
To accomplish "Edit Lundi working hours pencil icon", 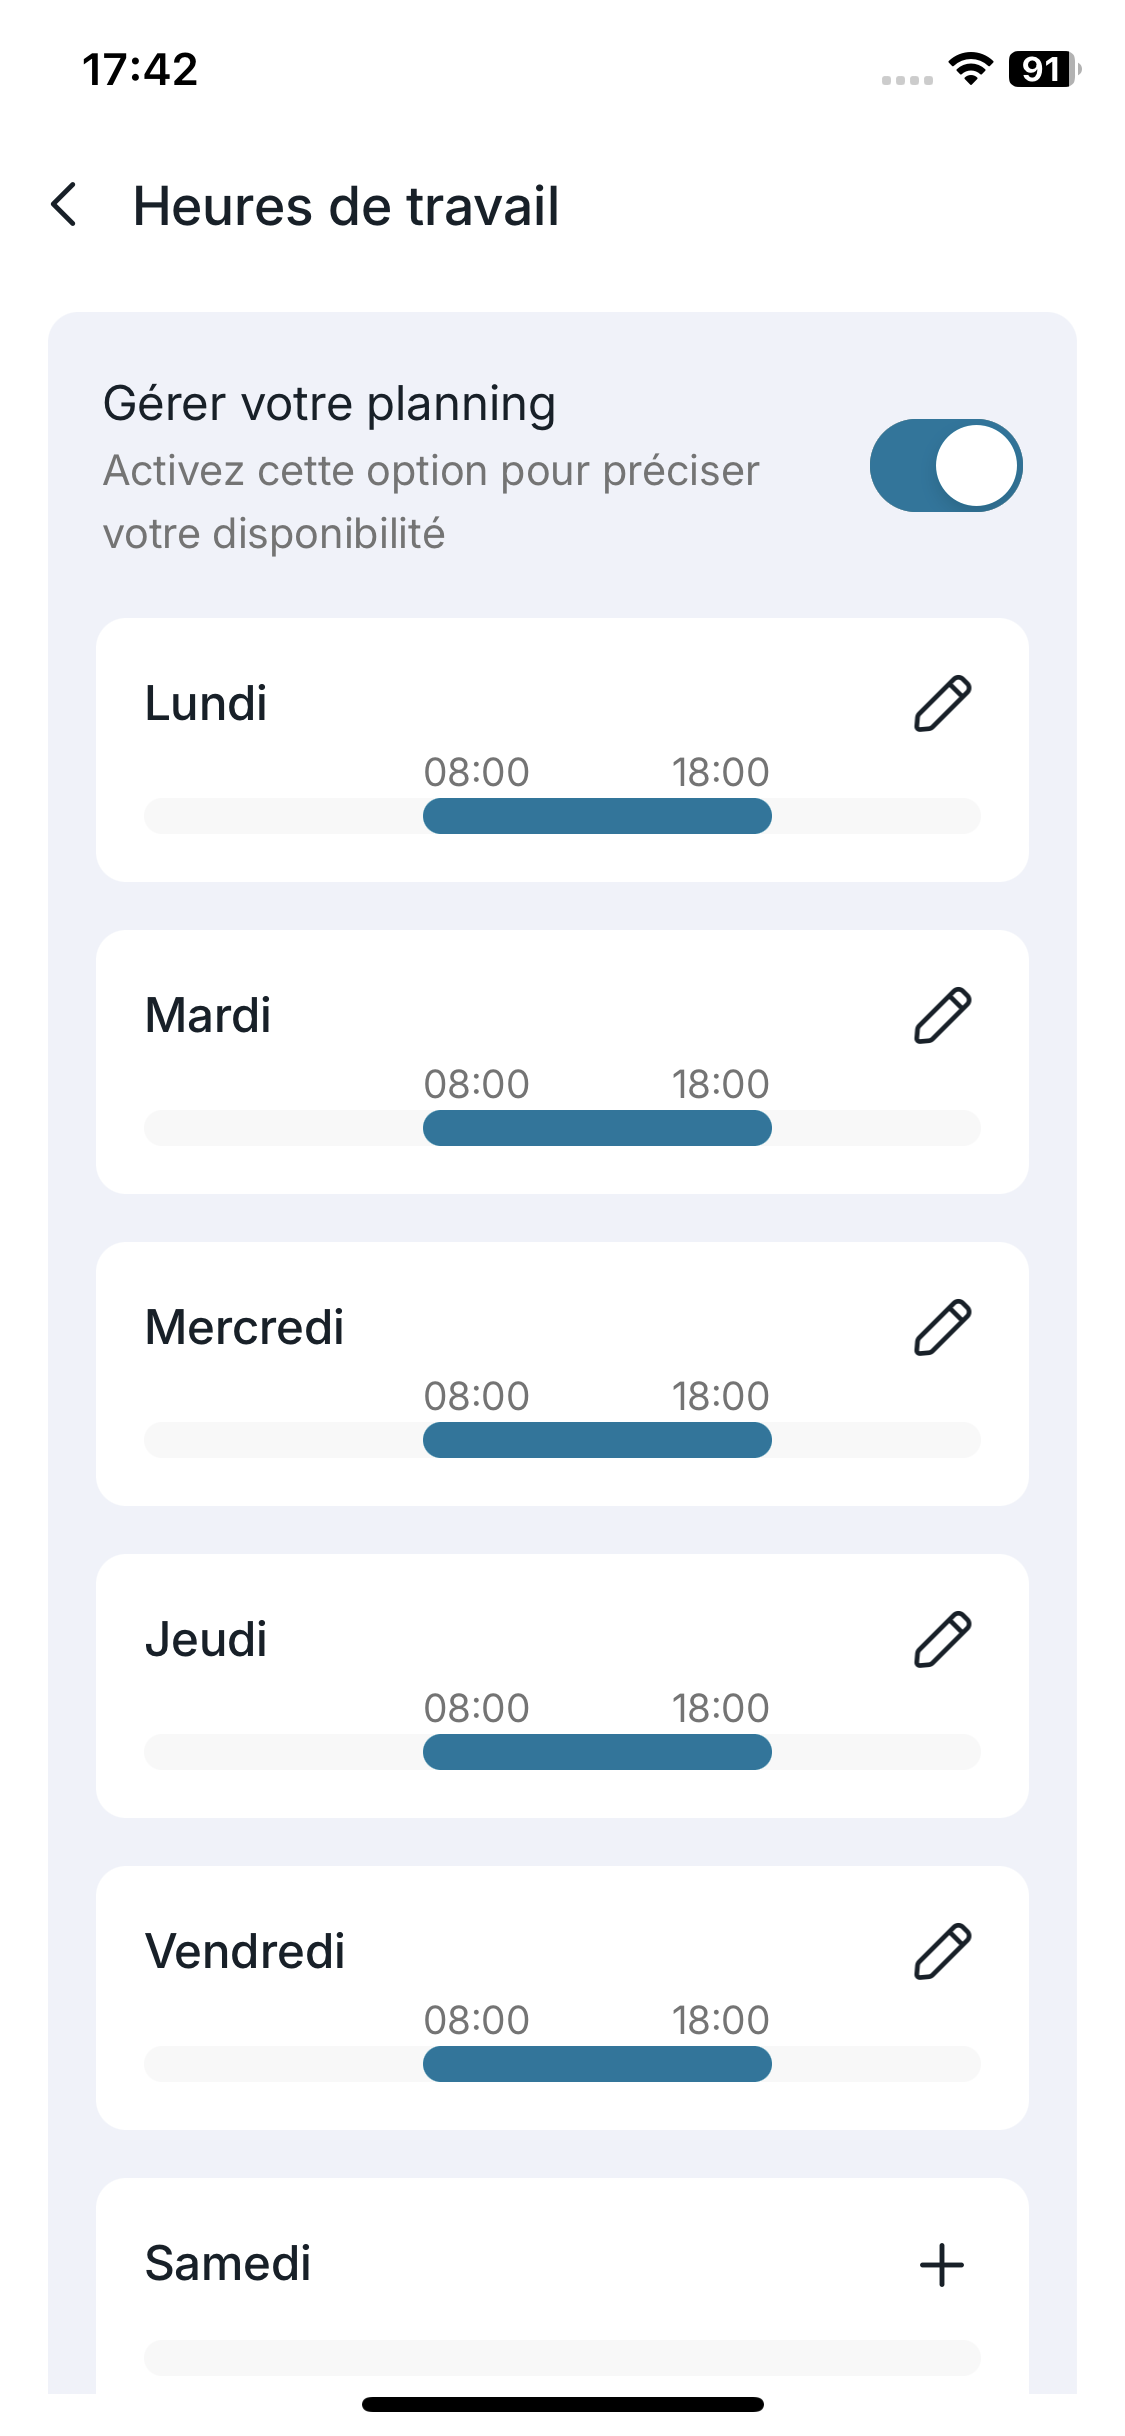I will (x=942, y=704).
